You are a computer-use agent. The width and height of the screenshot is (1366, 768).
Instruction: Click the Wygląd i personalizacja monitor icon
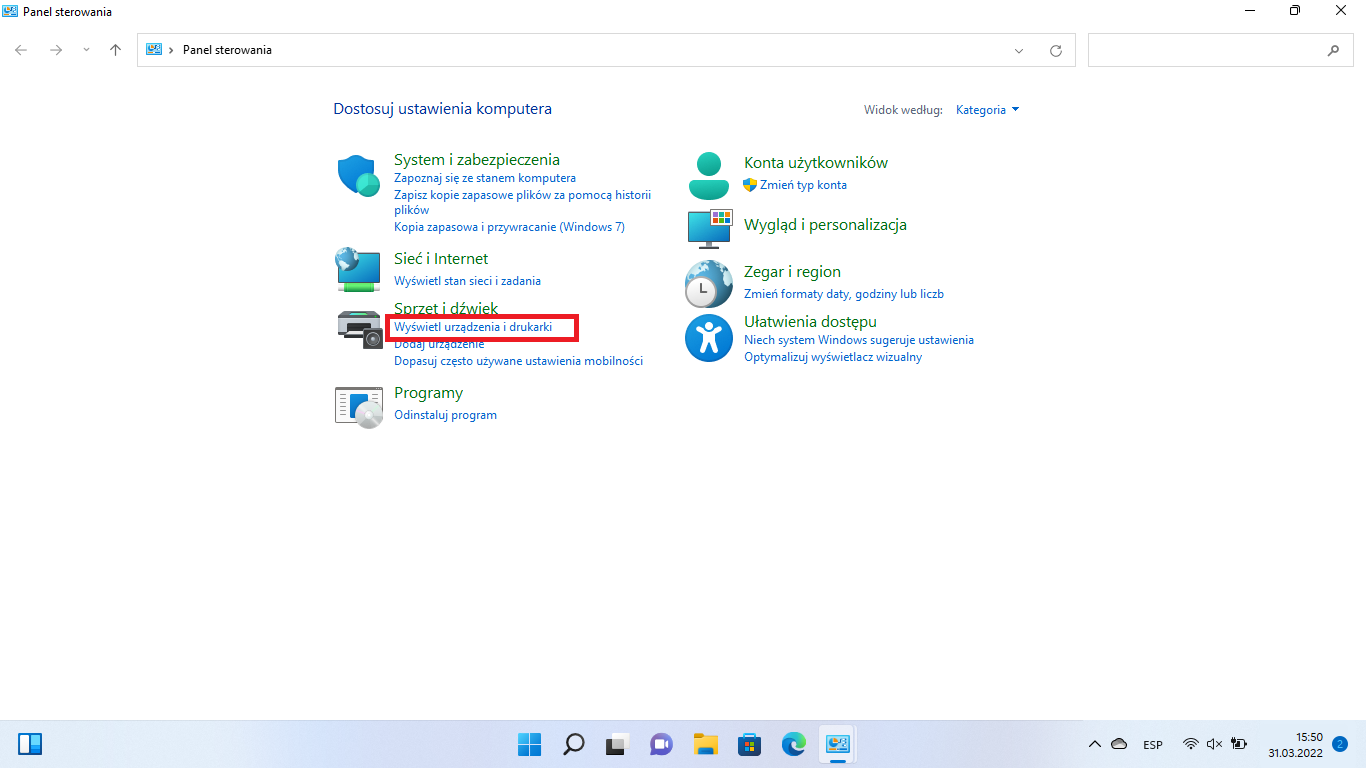709,228
